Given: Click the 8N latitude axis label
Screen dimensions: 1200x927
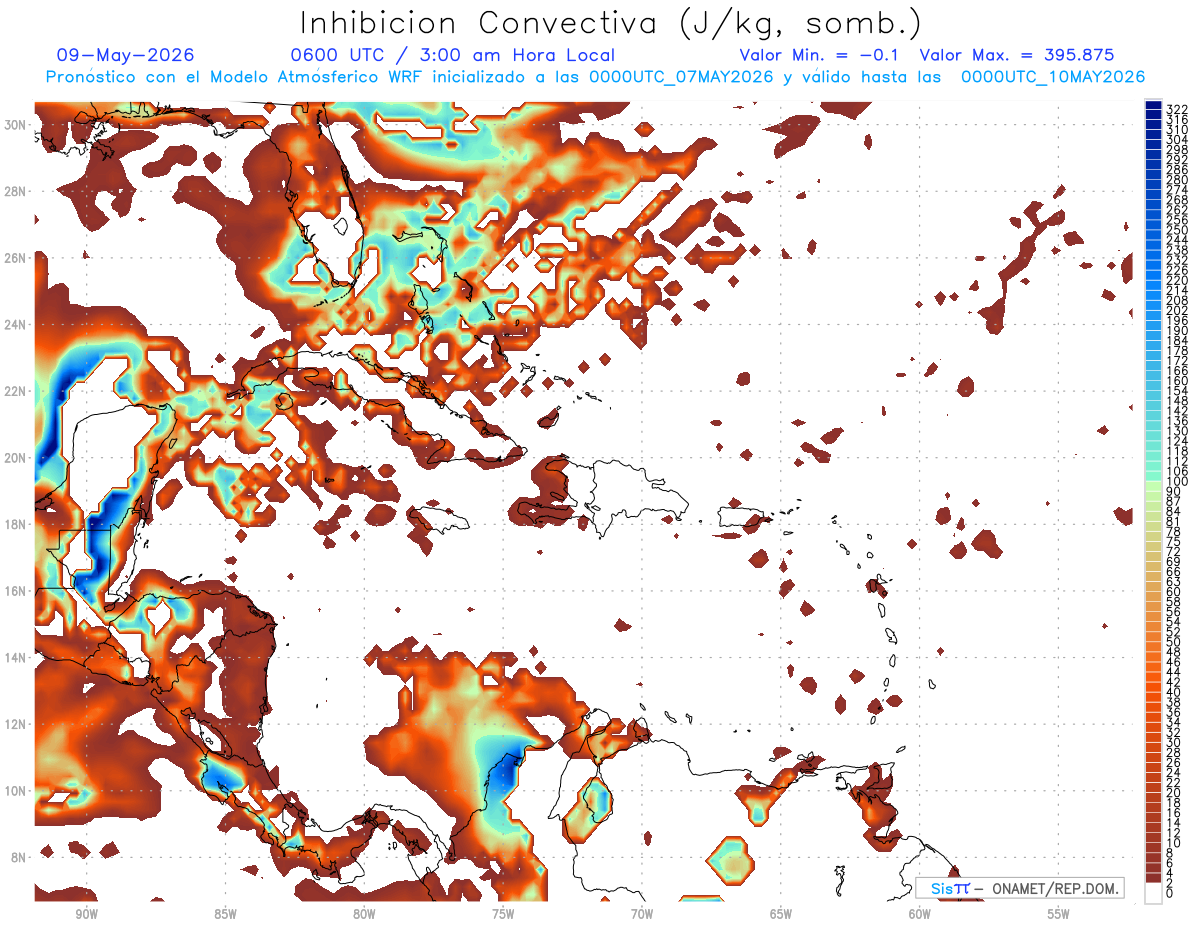Looking at the screenshot, I should click(18, 857).
